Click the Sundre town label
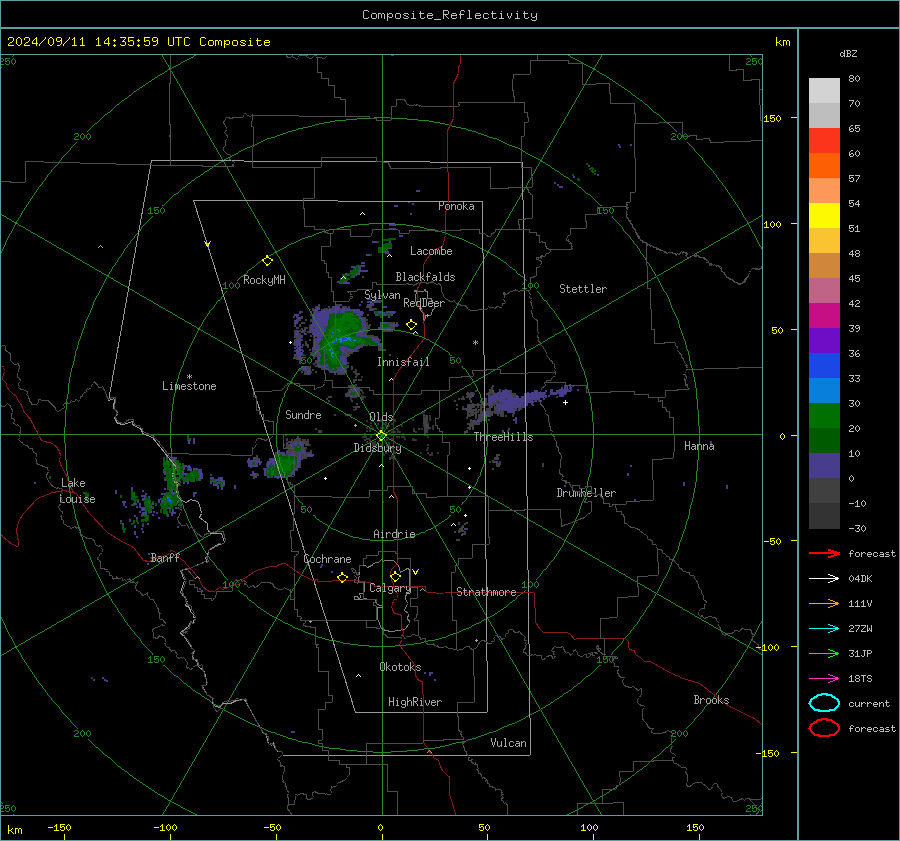The width and height of the screenshot is (900, 841). click(x=303, y=414)
